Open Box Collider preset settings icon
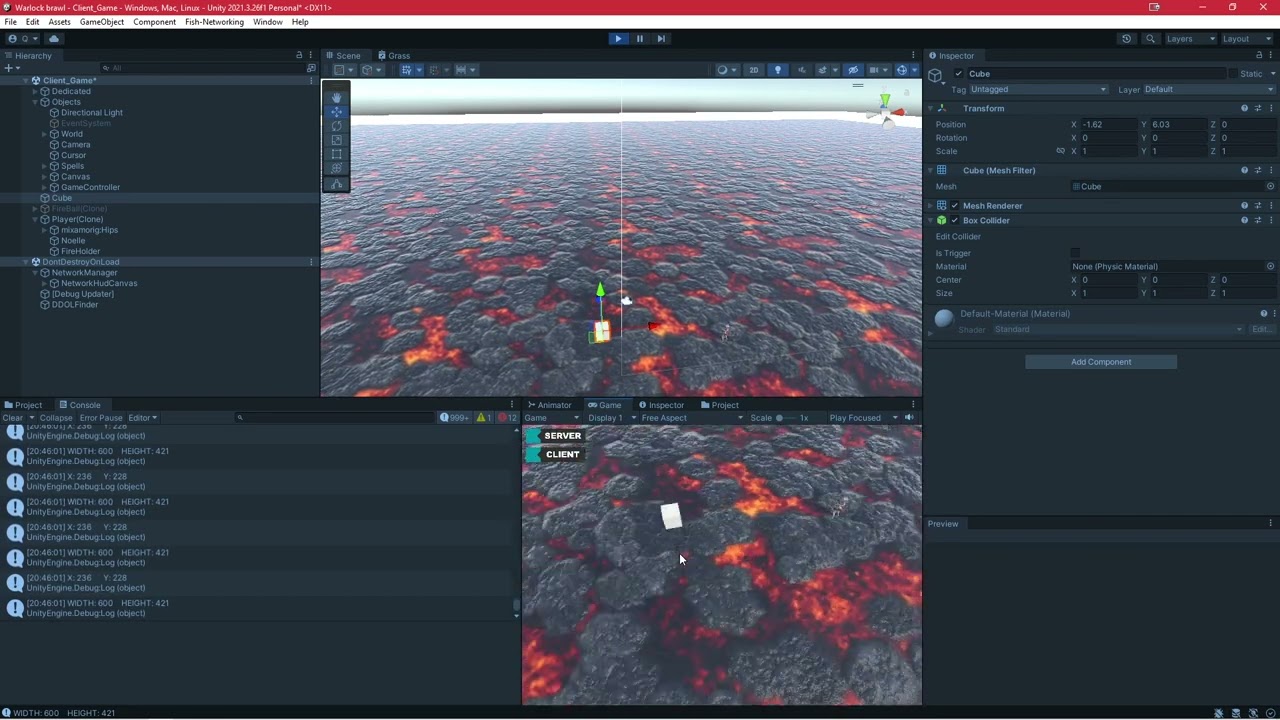Screen dimensions: 1280x720 tap(1258, 220)
